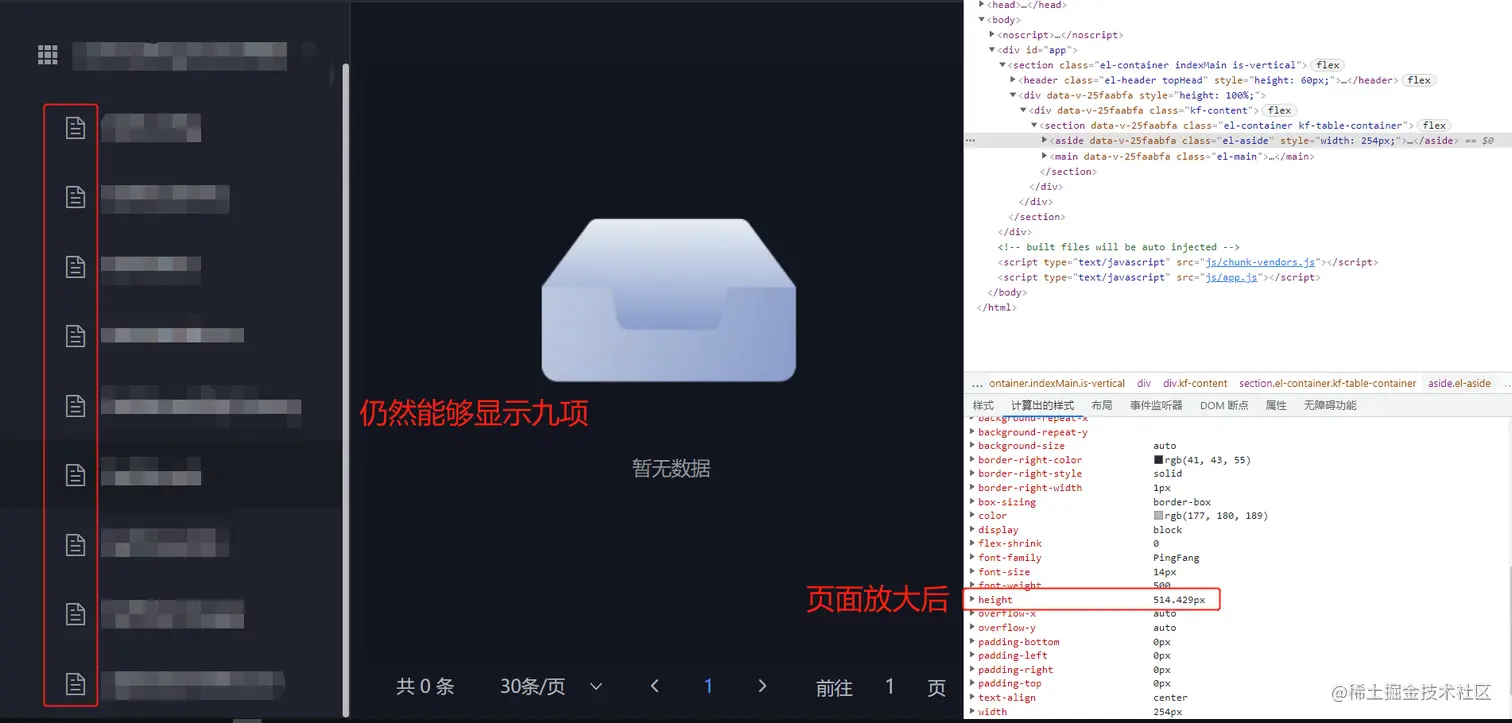The image size is (1512, 723).
Task: Toggle flex badge on kf-table-container section
Action: 1434,125
